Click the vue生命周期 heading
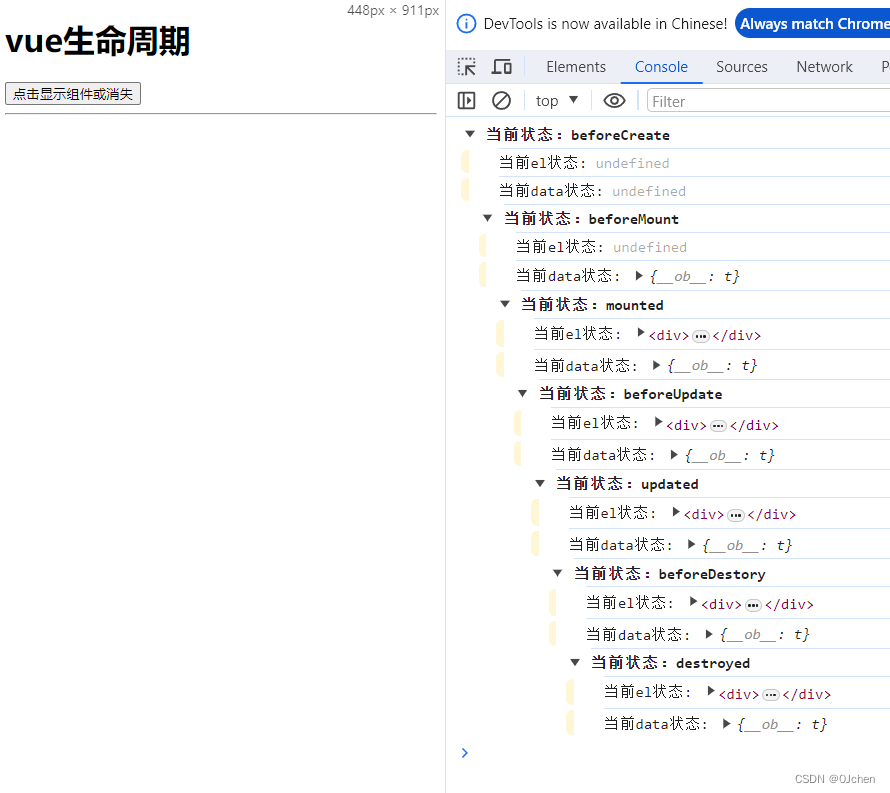890x793 pixels. (x=97, y=42)
